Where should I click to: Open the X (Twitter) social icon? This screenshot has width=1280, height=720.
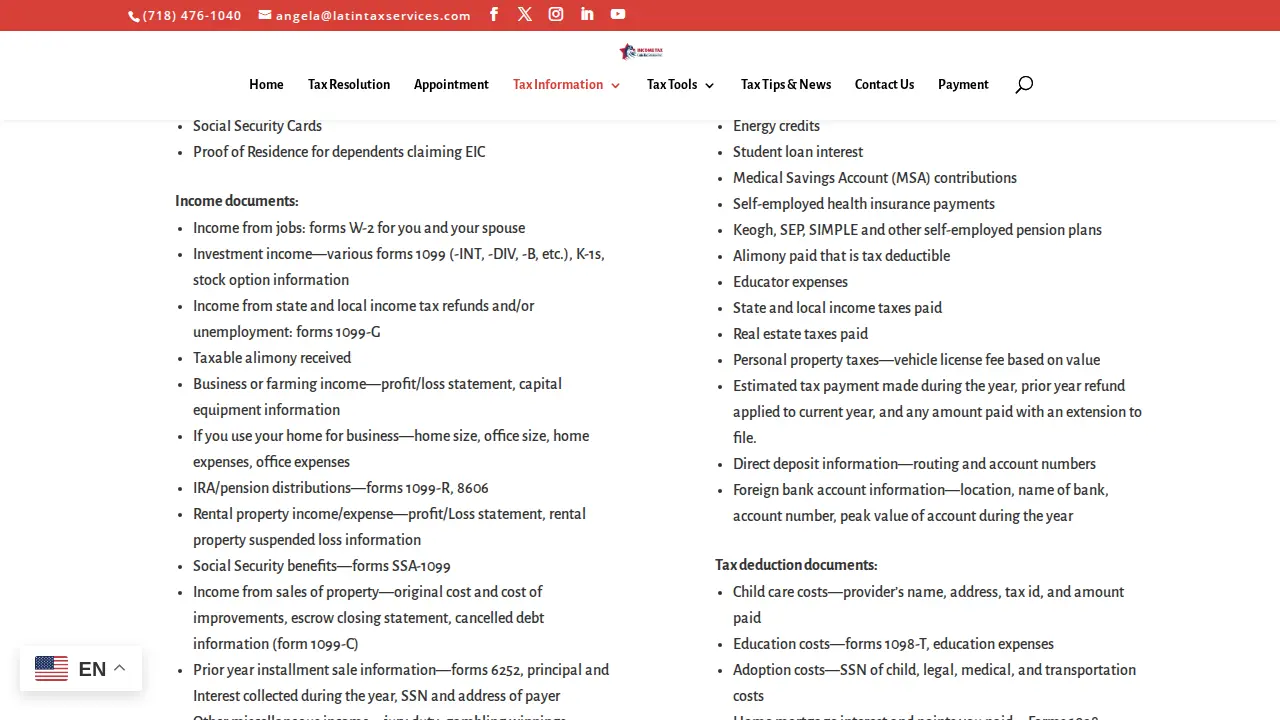coord(525,14)
